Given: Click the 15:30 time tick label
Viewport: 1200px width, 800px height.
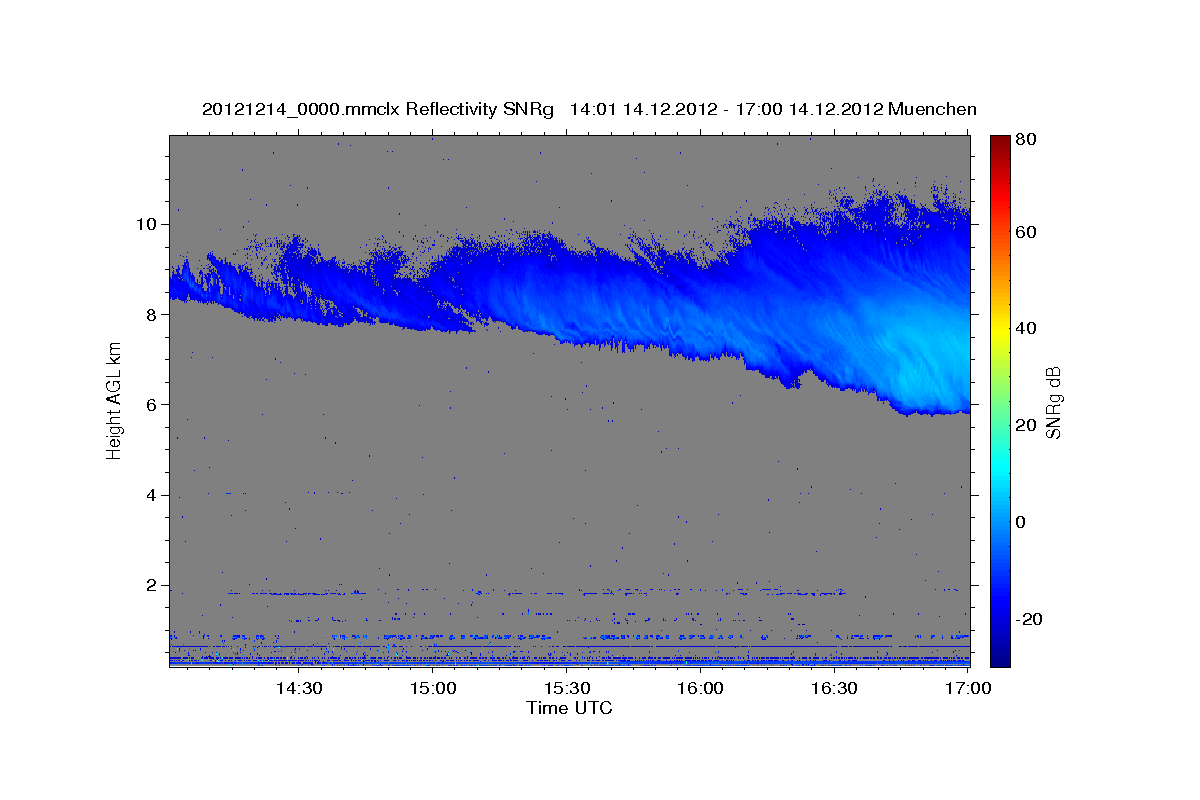Looking at the screenshot, I should click(x=567, y=688).
